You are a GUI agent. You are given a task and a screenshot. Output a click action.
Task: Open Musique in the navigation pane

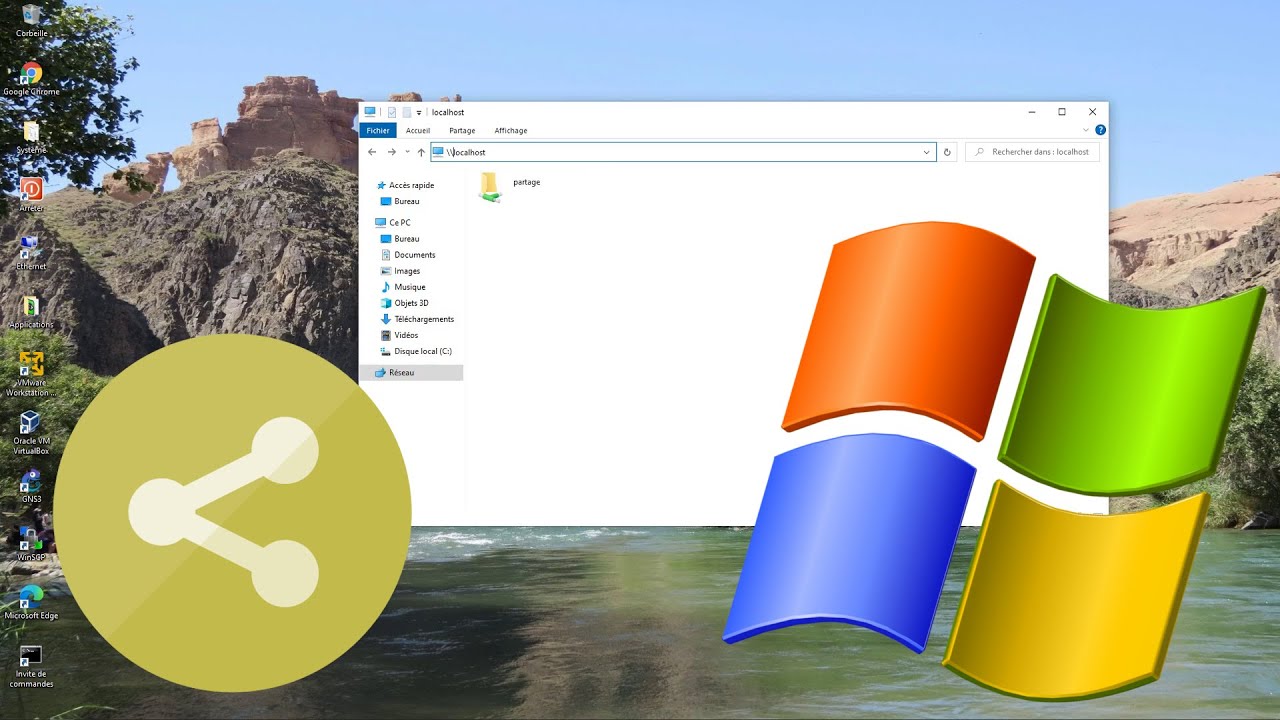tap(403, 287)
